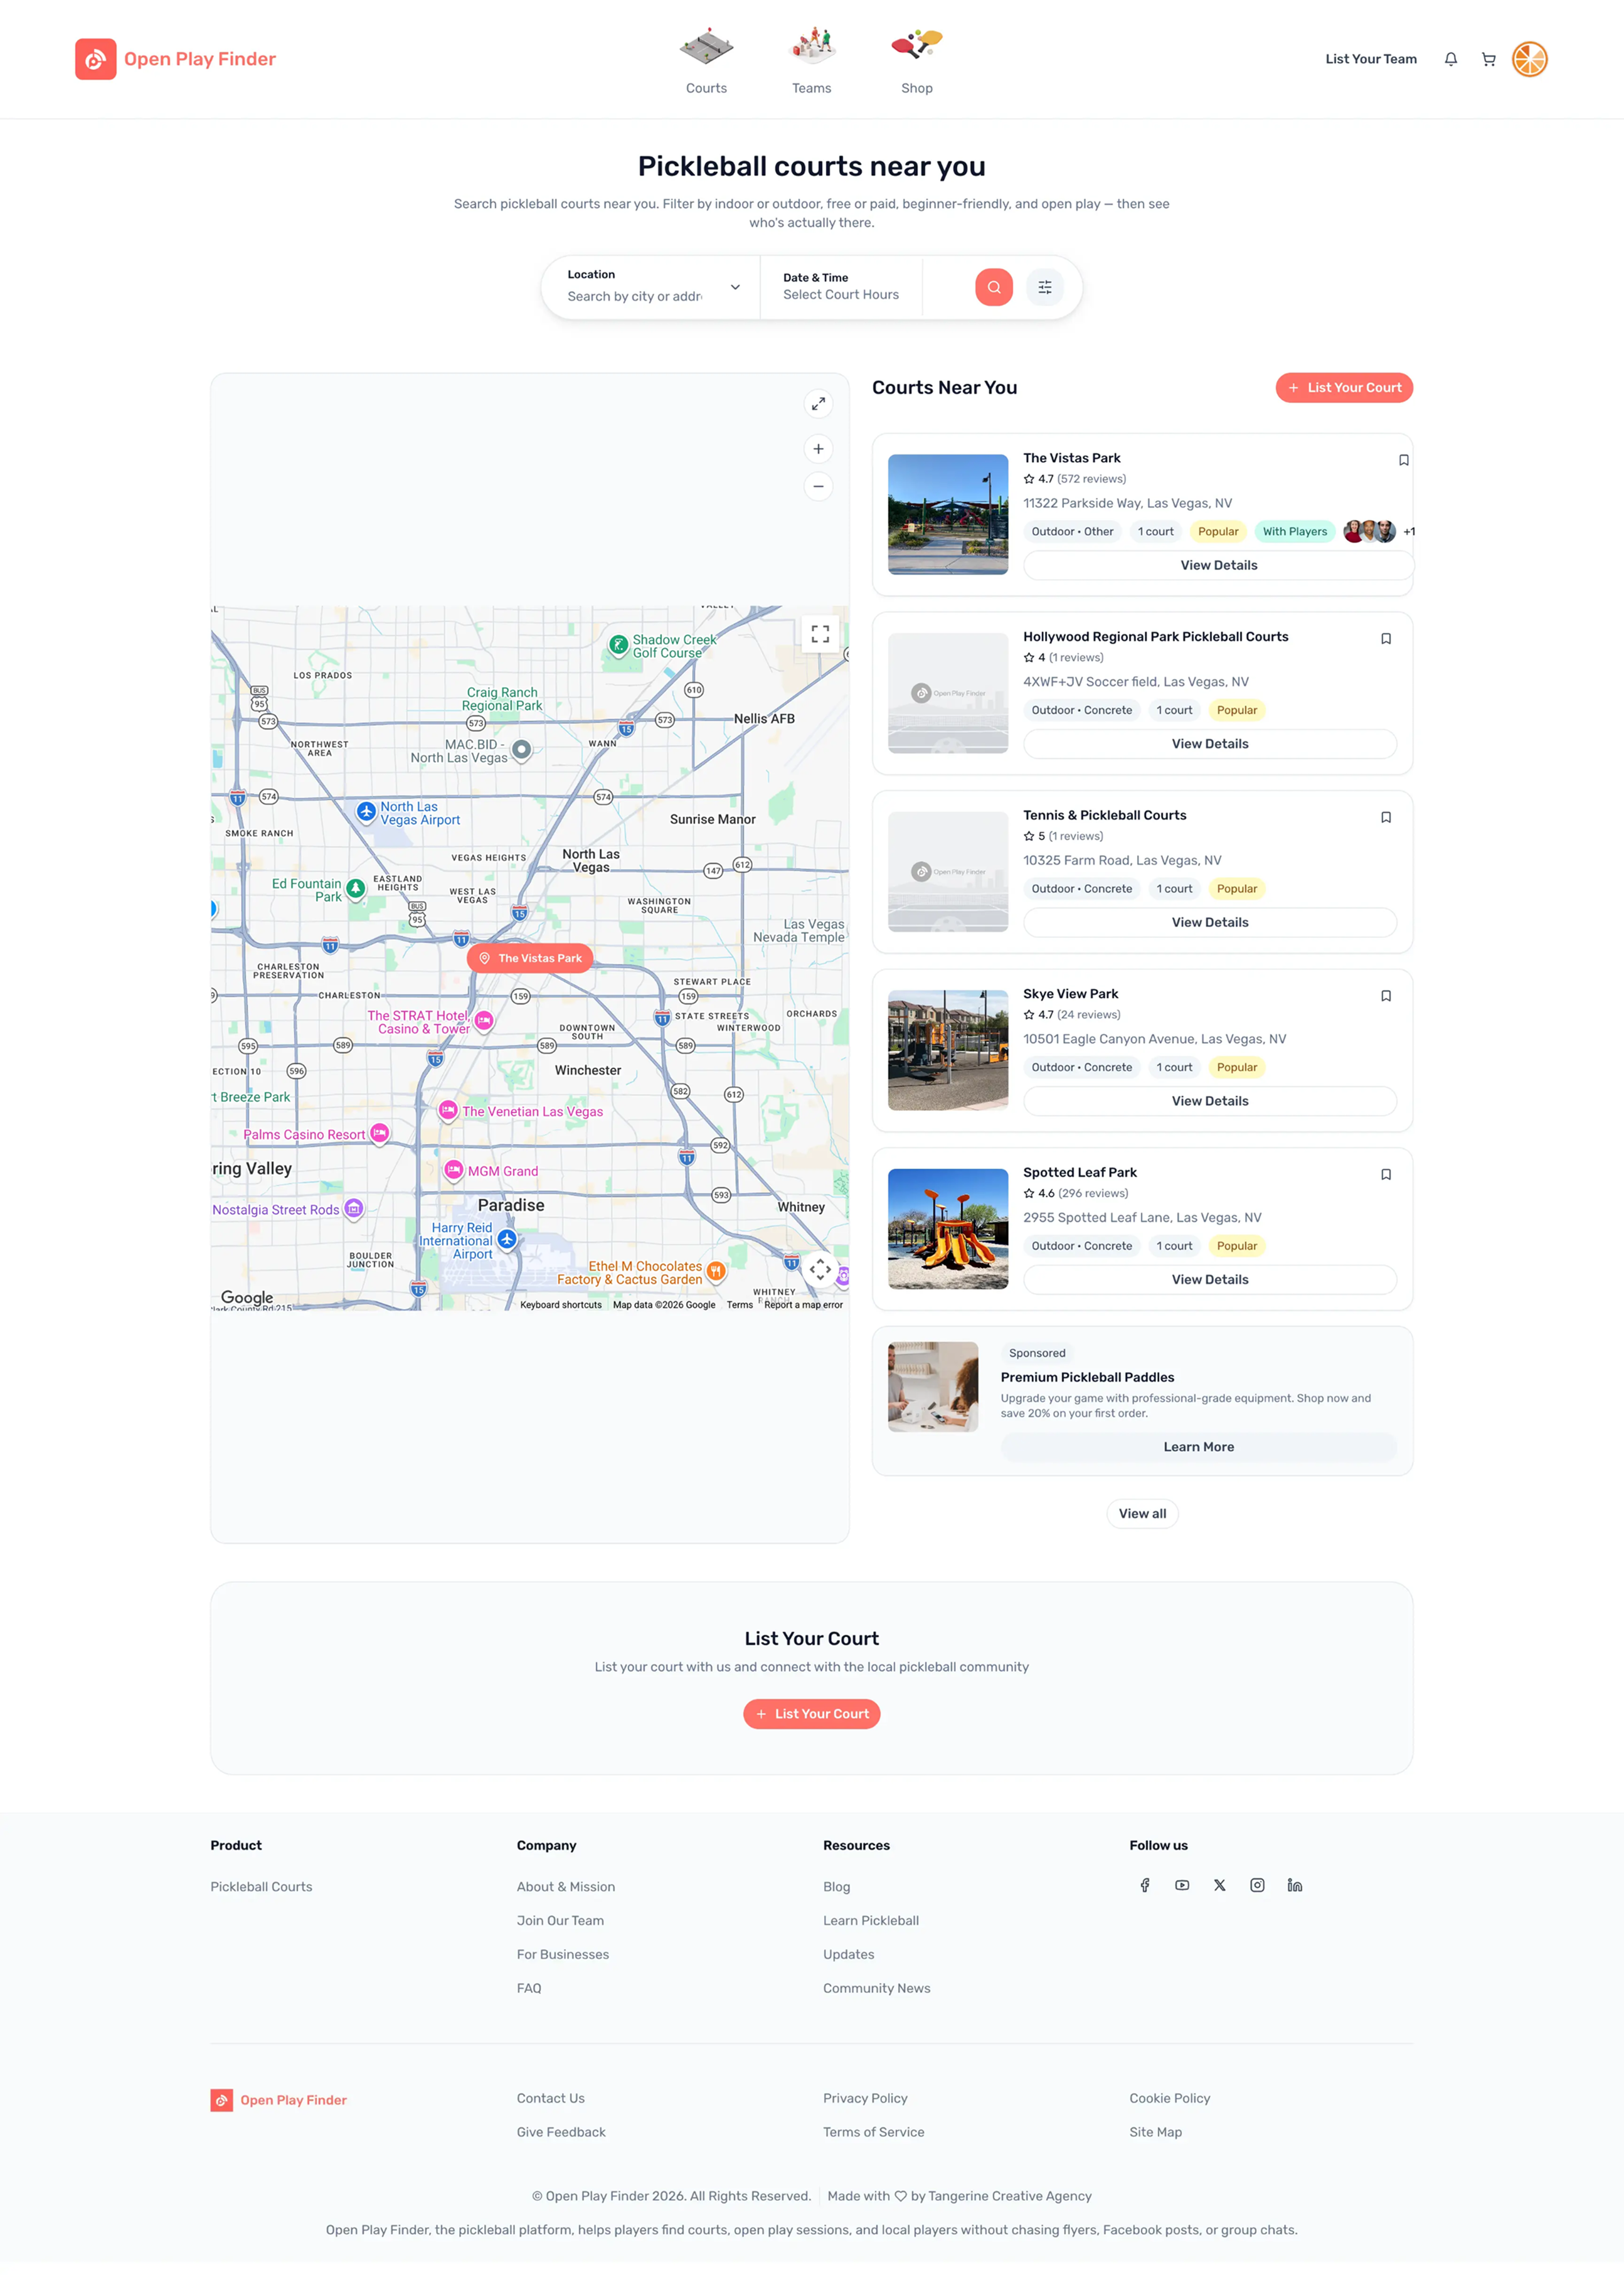Viewport: 1624px width, 2275px height.
Task: Zoom out the map with minus icon
Action: (818, 486)
